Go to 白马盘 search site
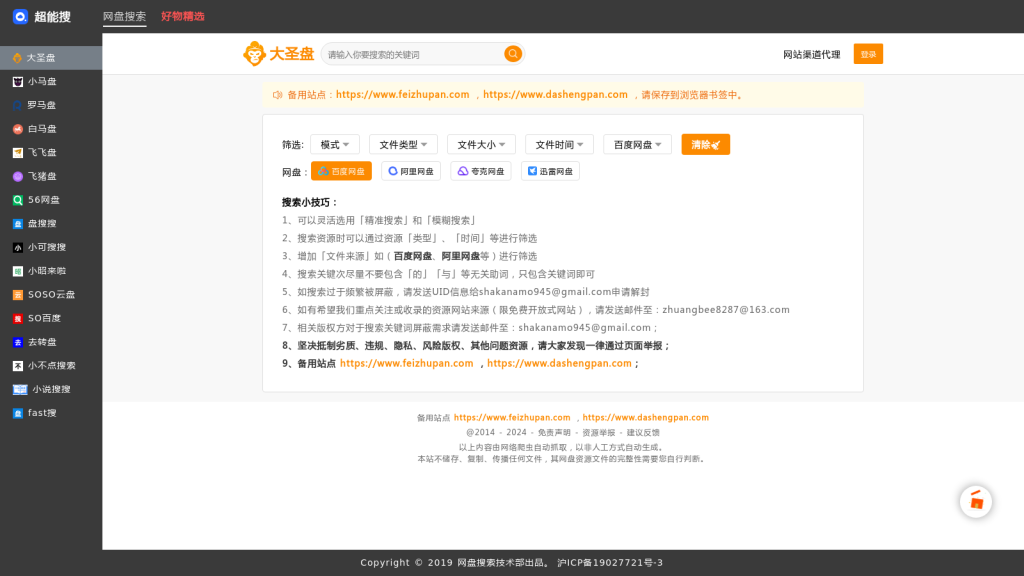Image resolution: width=1024 pixels, height=576 pixels. click(51, 129)
